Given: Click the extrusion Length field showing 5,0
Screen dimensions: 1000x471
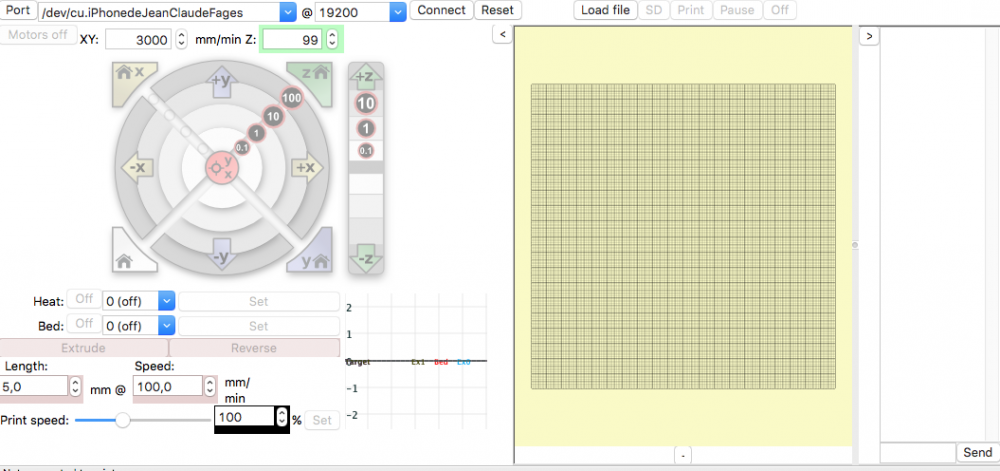Looking at the screenshot, I should point(34,386).
